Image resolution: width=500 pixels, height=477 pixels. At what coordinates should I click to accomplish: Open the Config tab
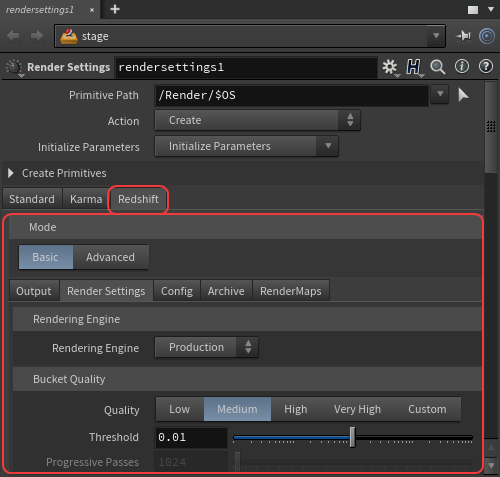177,291
